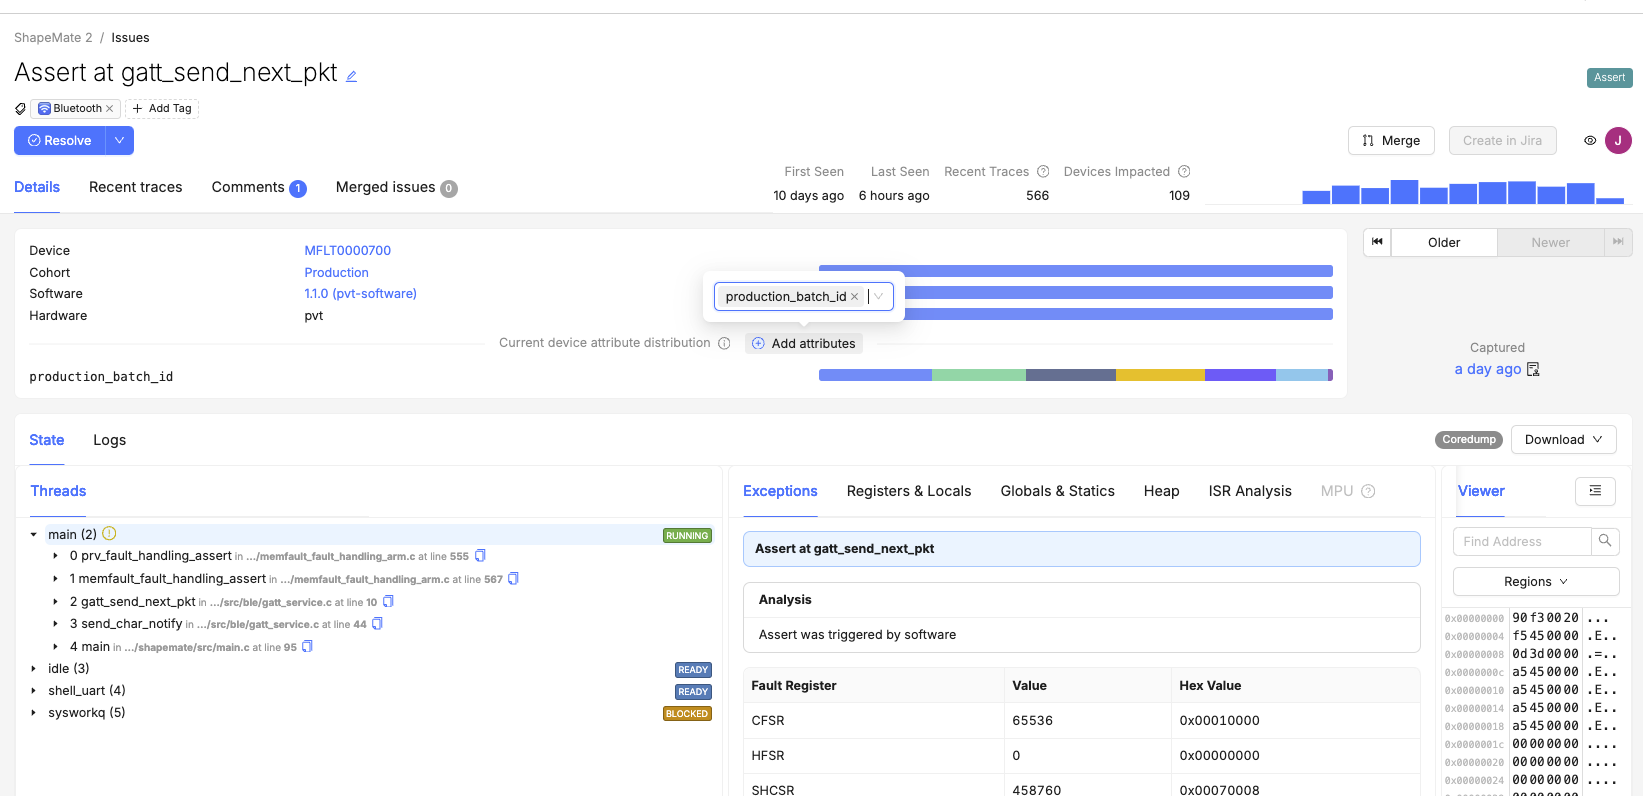Clear production_batch_id from attribute selector
The height and width of the screenshot is (796, 1643).
[854, 297]
